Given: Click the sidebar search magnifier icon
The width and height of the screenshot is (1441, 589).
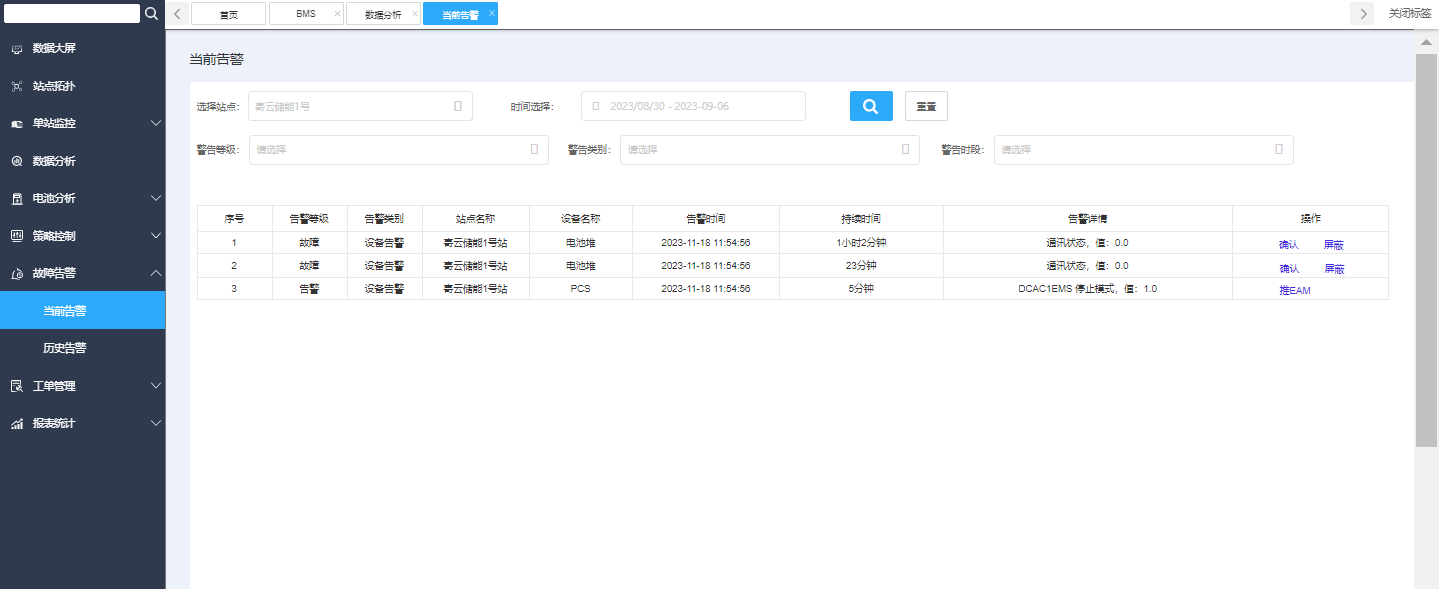Looking at the screenshot, I should (152, 14).
